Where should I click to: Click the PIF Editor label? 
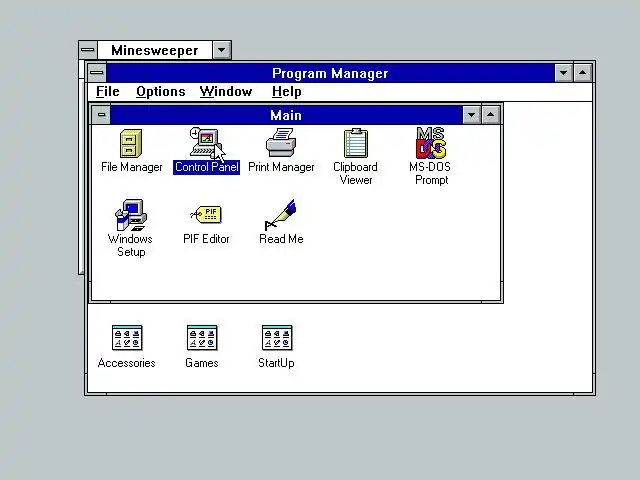(206, 239)
